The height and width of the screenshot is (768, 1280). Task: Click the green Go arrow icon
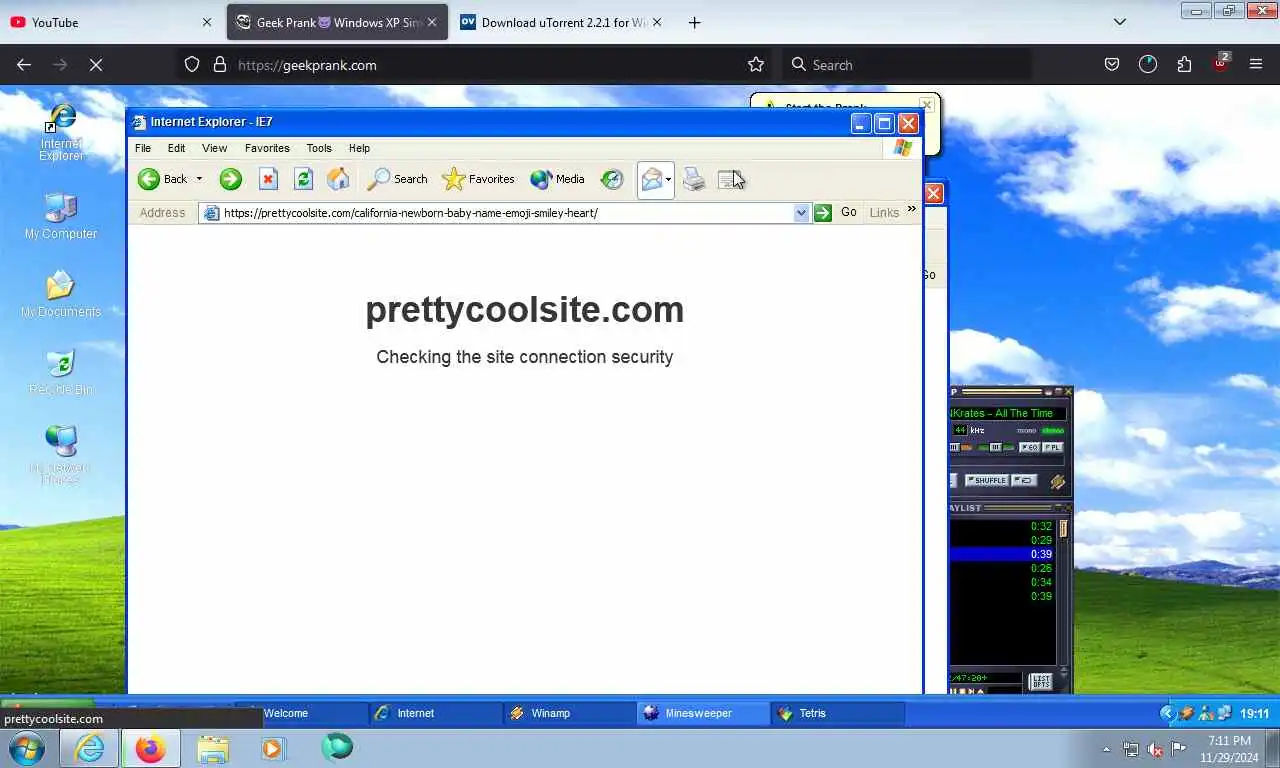point(823,212)
